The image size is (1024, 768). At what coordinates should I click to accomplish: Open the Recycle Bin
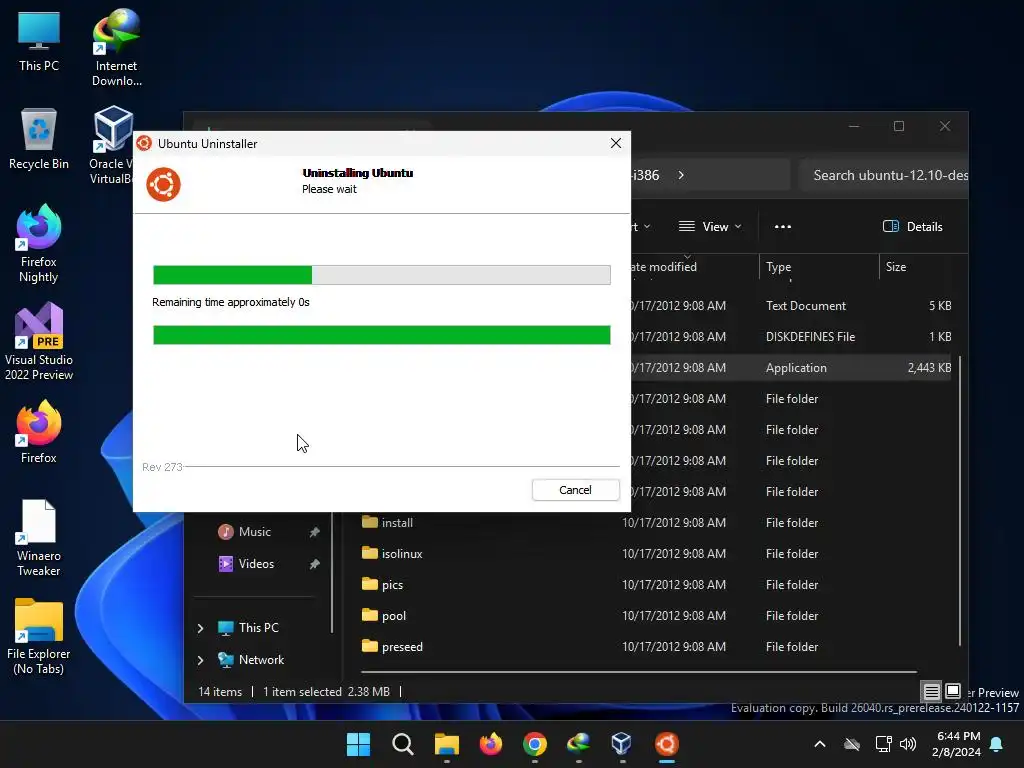point(39,138)
